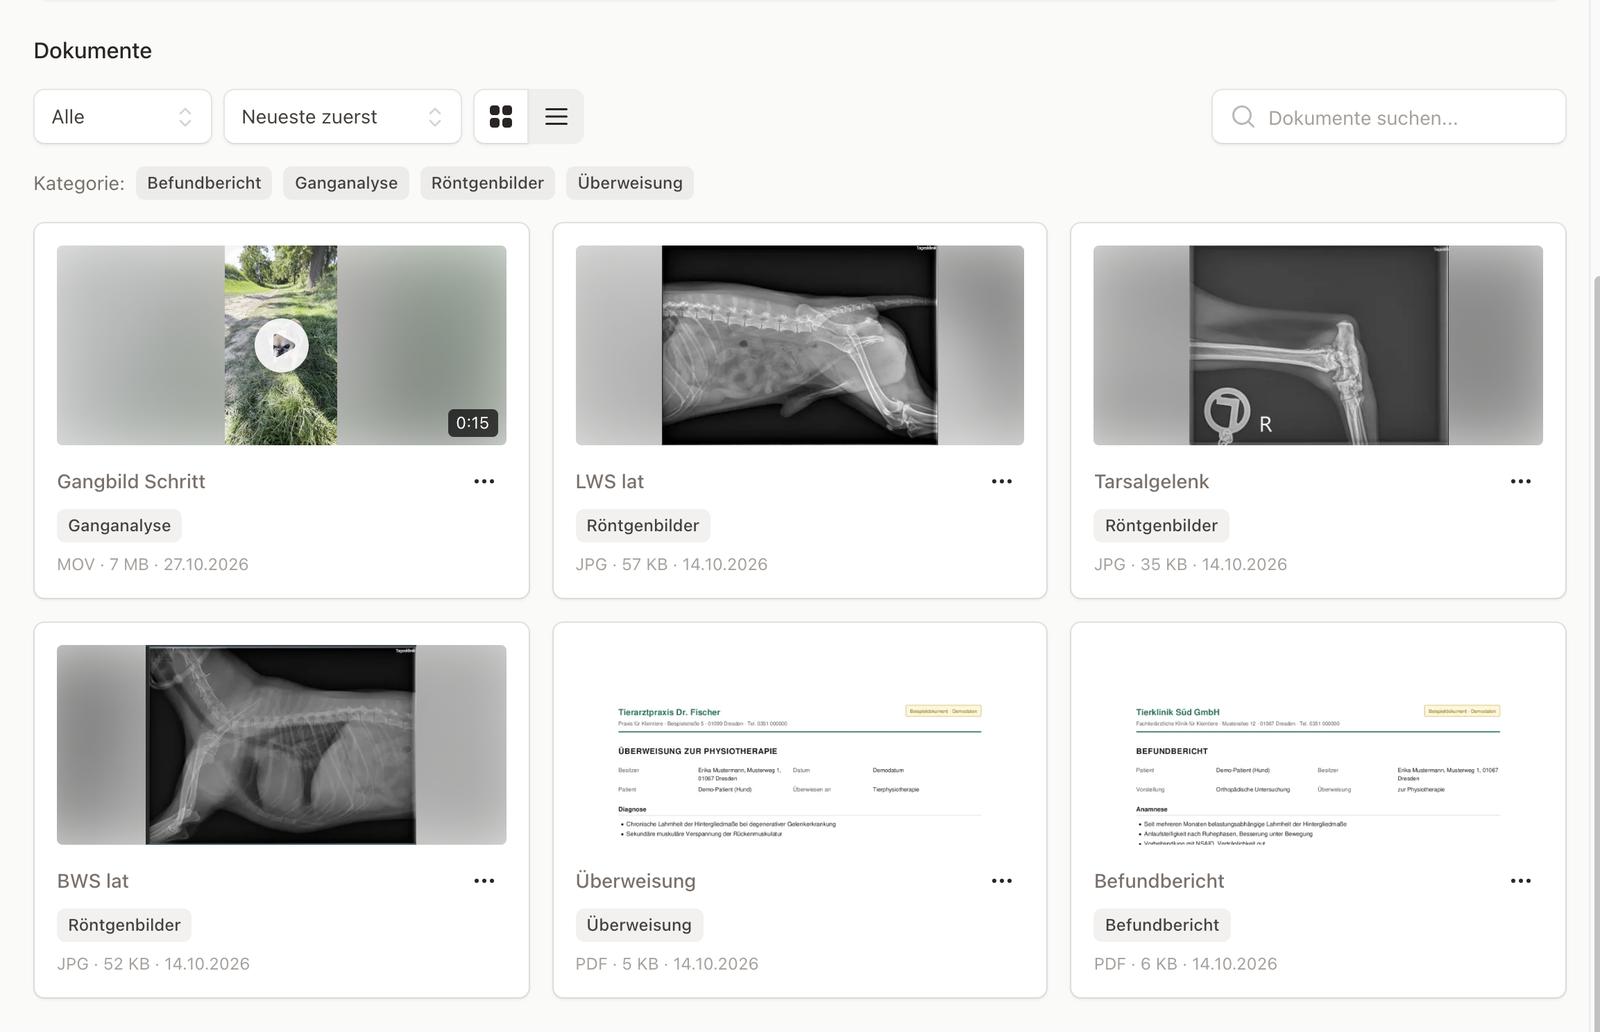Open more options for Befundbericht document
This screenshot has width=1600, height=1032.
tap(1521, 881)
